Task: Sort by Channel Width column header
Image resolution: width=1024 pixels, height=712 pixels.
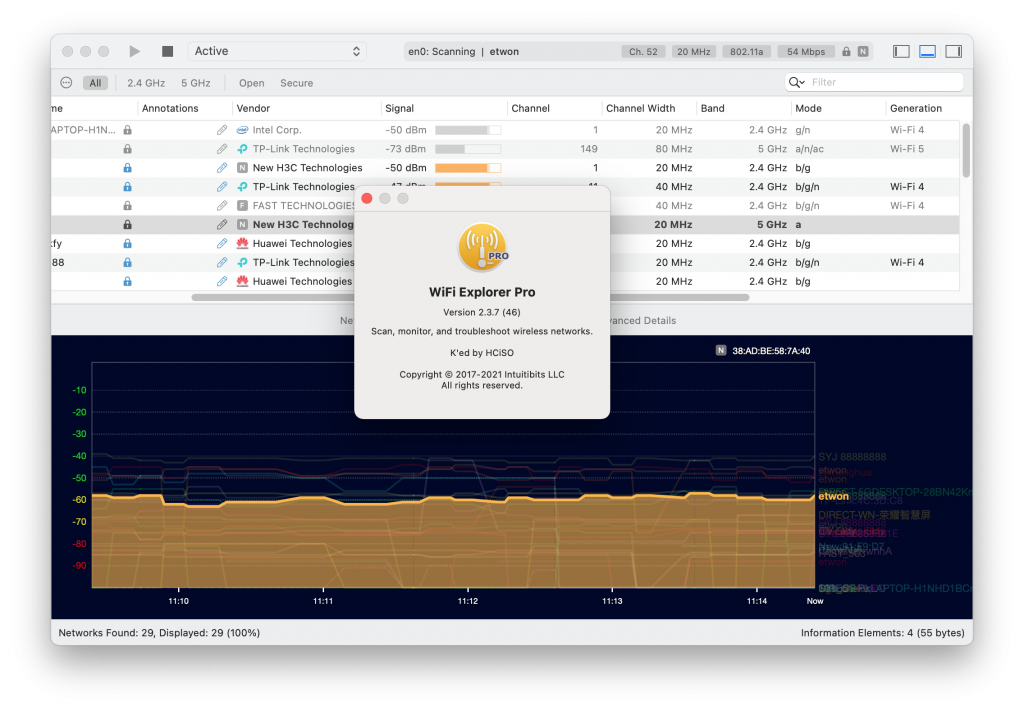Action: click(641, 108)
